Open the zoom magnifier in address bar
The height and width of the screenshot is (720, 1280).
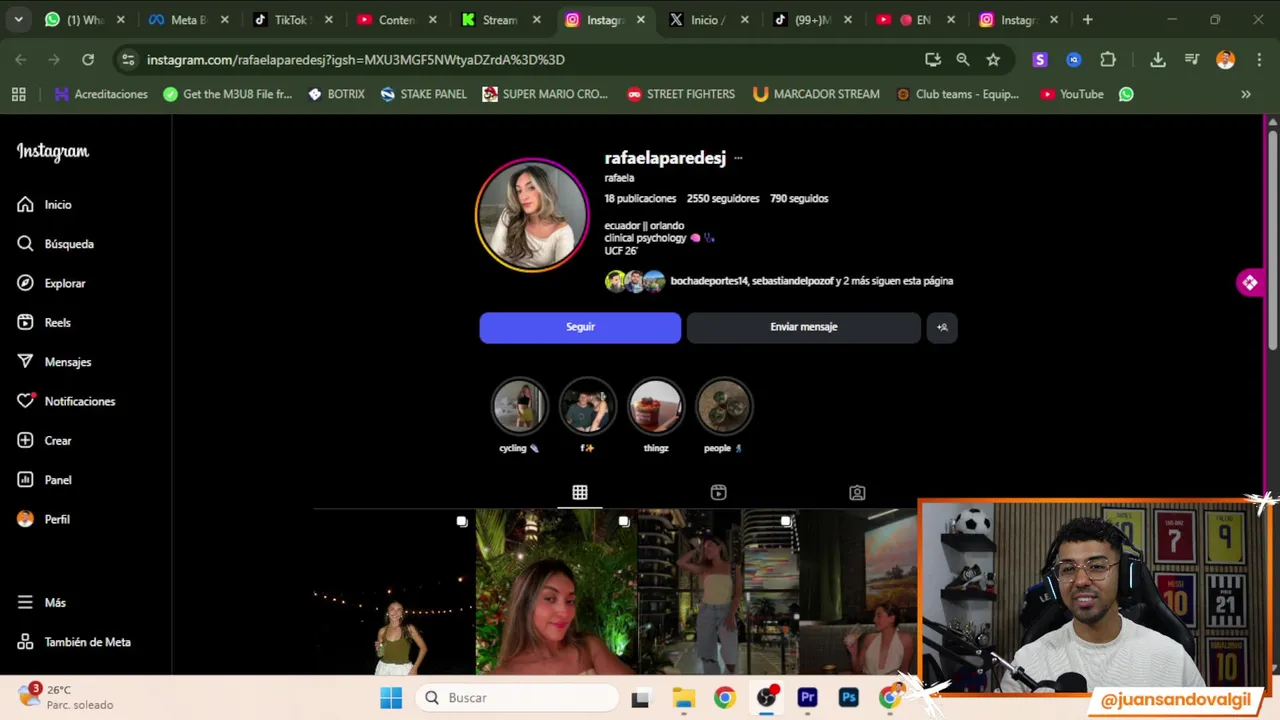(x=962, y=60)
